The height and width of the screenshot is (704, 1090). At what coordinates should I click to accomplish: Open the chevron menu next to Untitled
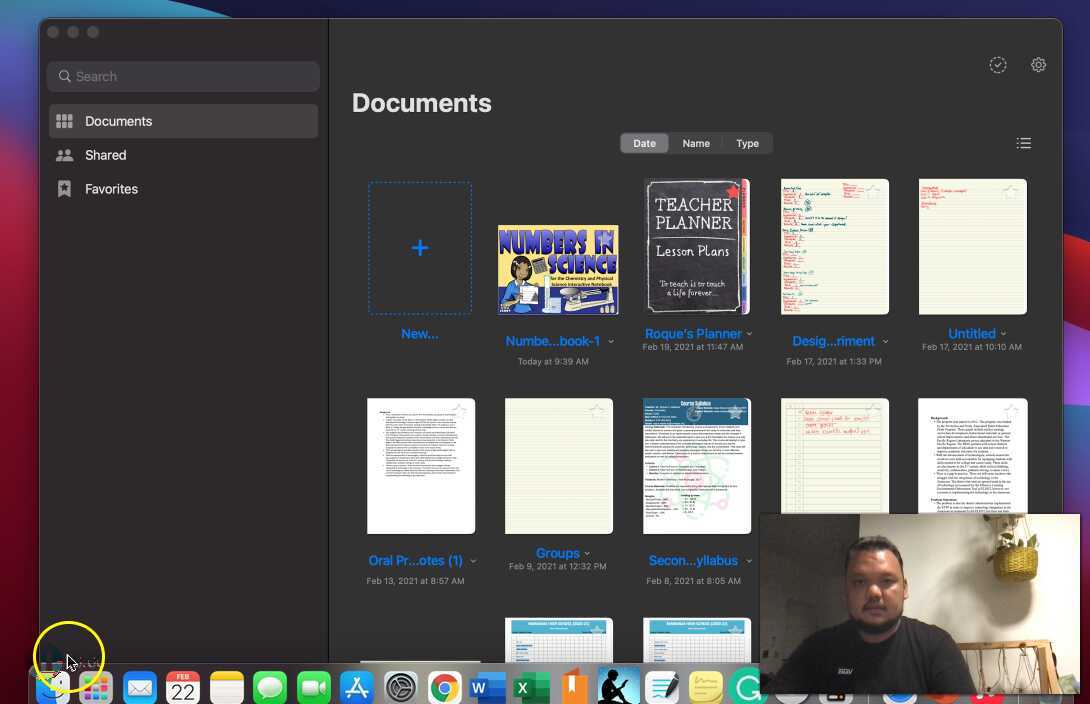click(1003, 334)
